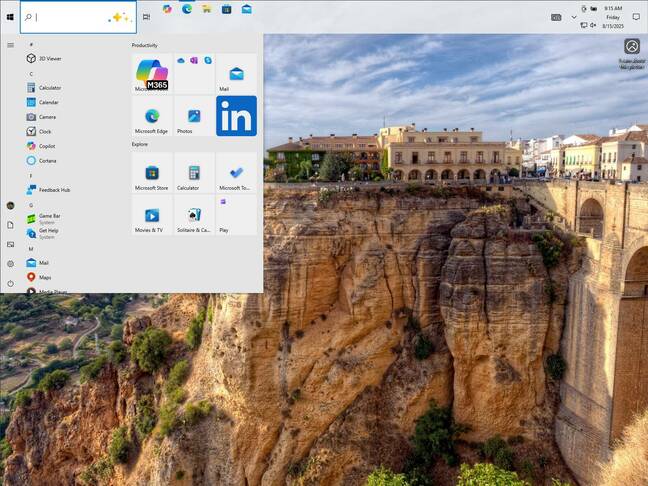Click the Windows Start button

10,17
